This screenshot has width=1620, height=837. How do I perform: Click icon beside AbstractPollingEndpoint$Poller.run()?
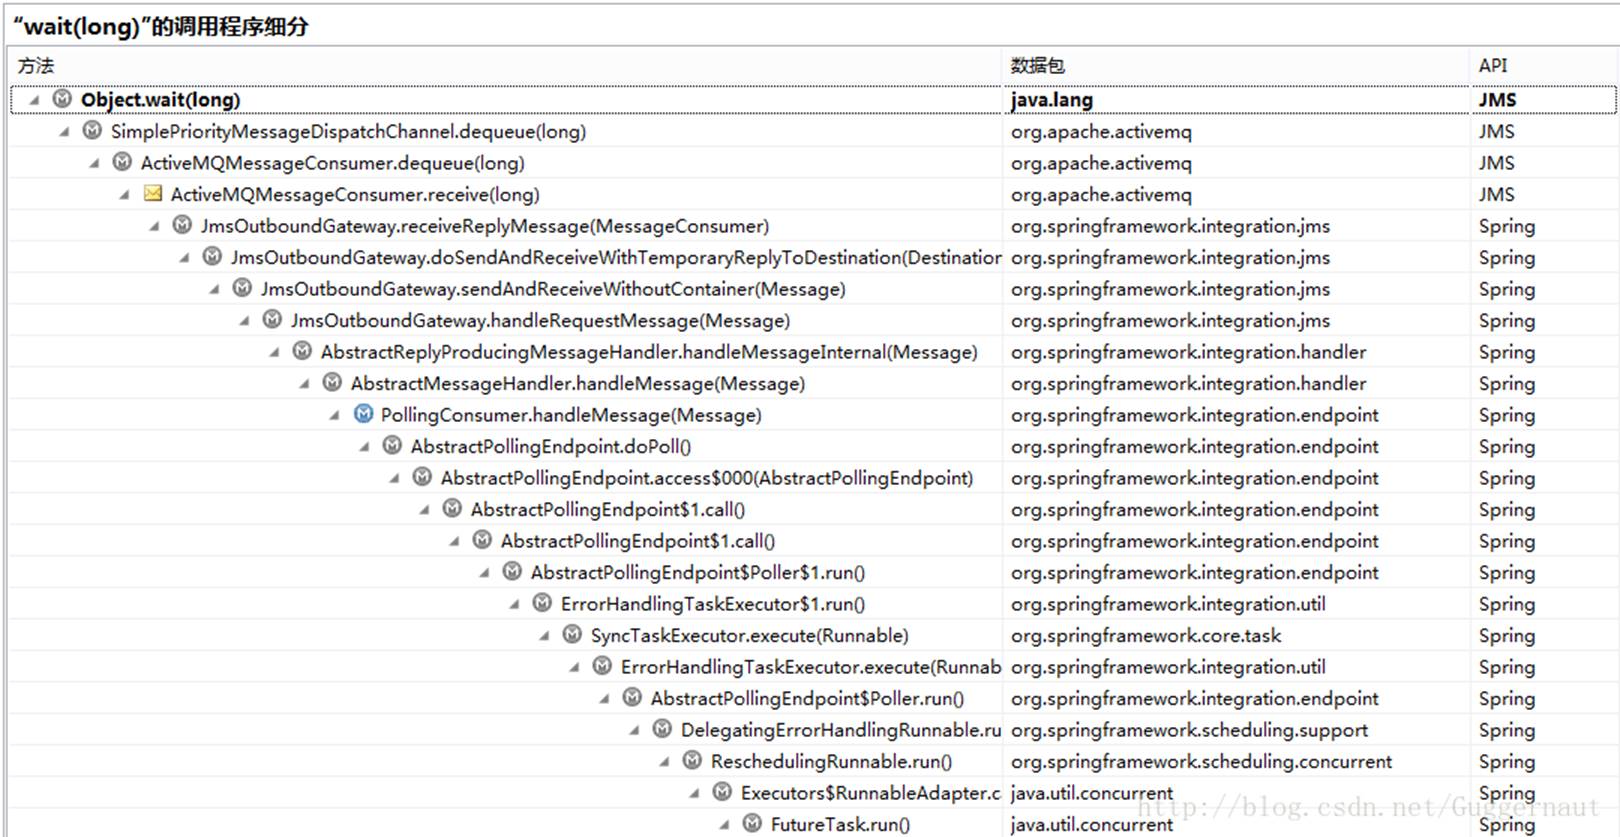(632, 697)
